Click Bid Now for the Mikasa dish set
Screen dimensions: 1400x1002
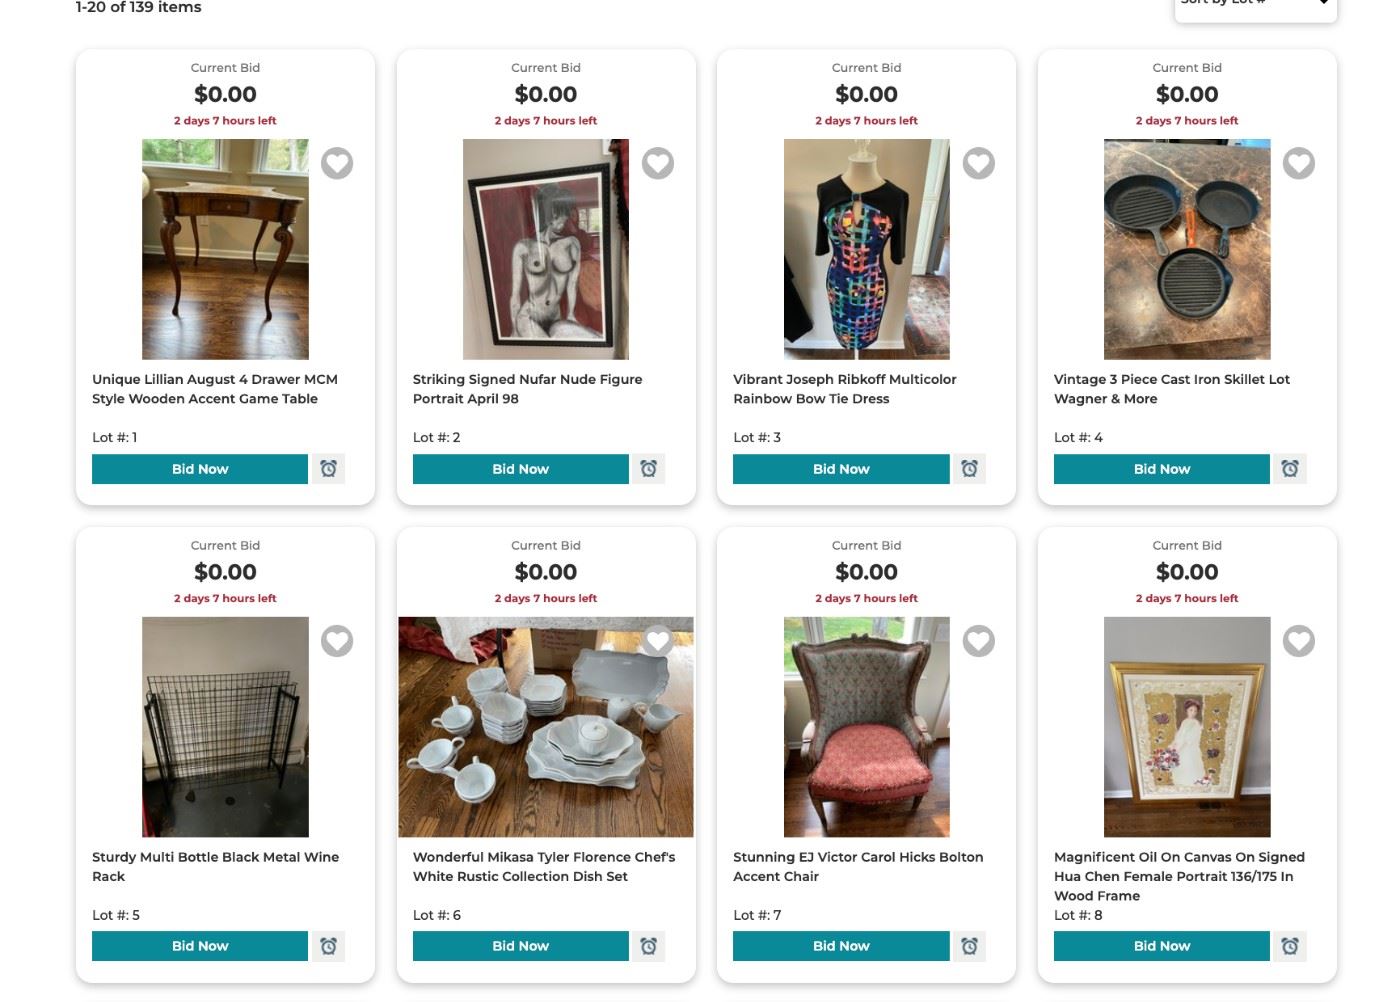pos(520,945)
